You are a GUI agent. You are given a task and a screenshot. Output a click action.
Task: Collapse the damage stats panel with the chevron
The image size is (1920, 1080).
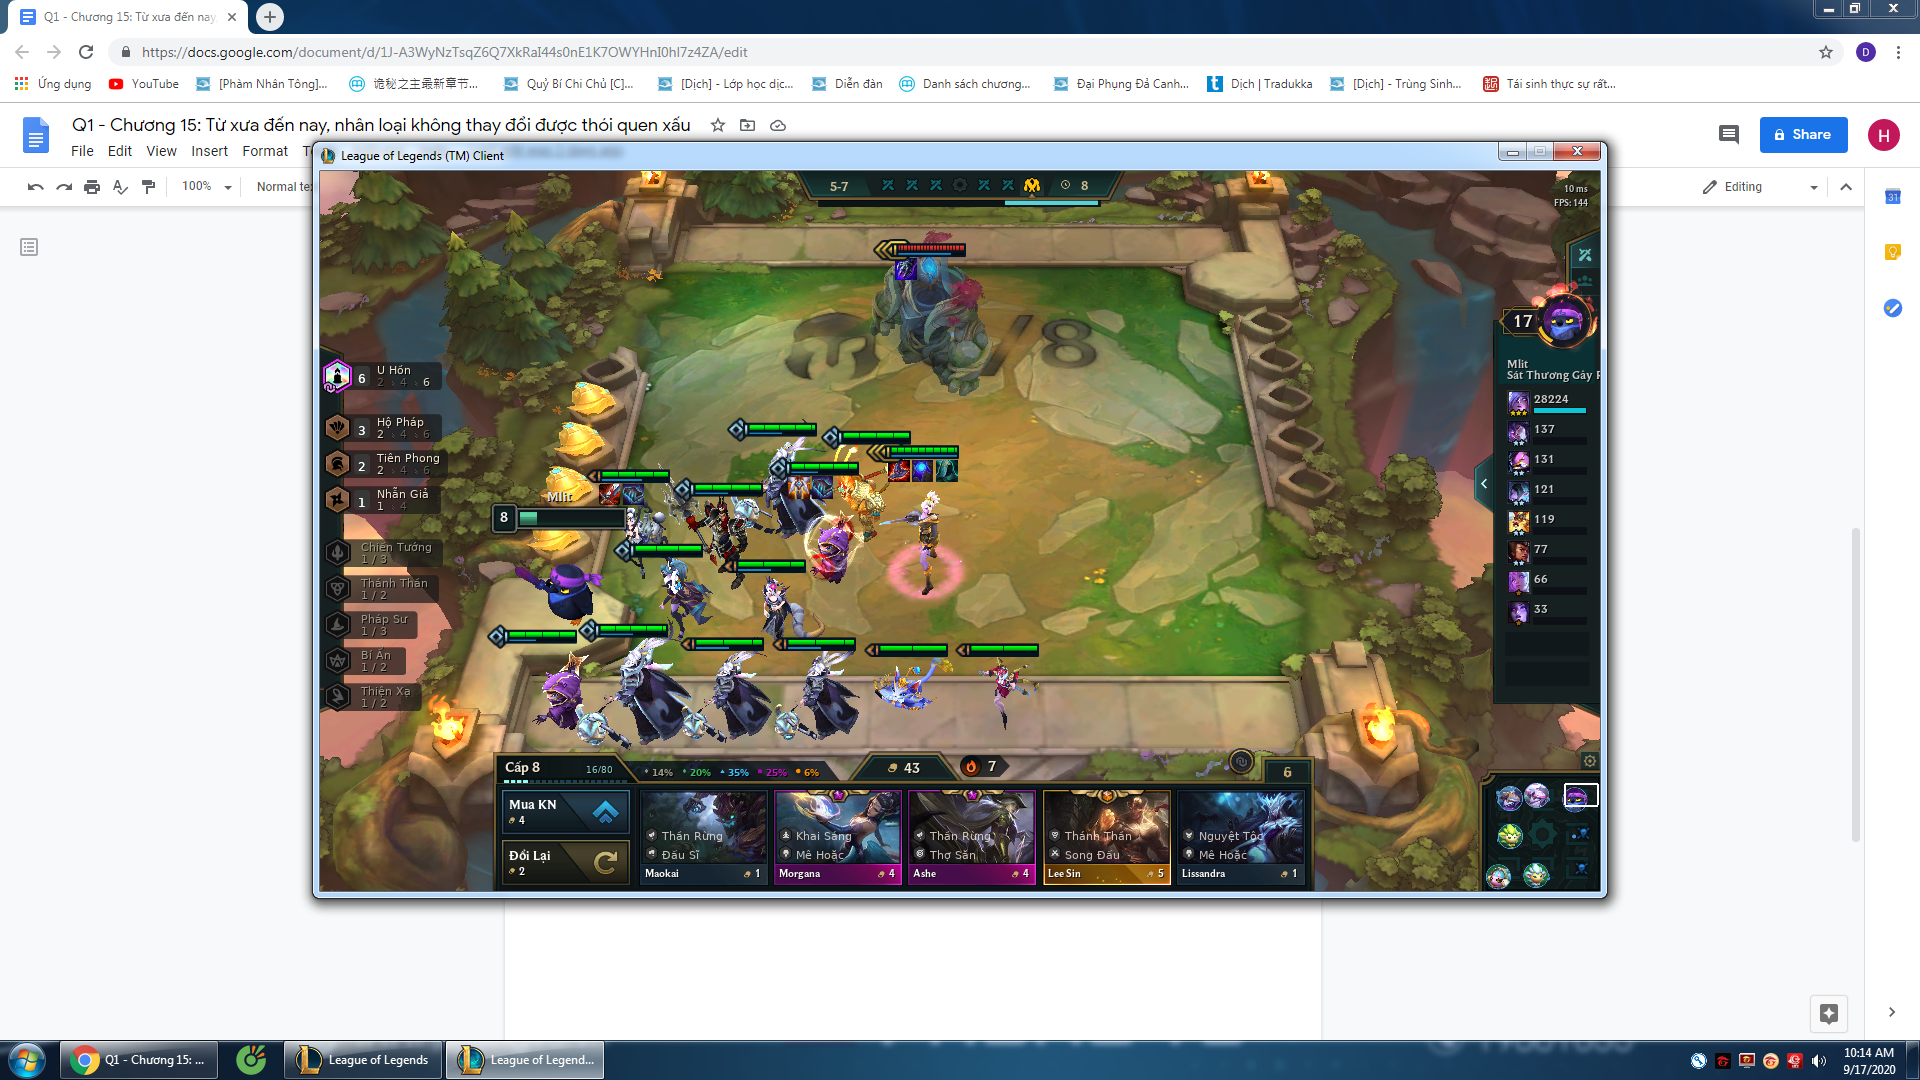(x=1484, y=483)
